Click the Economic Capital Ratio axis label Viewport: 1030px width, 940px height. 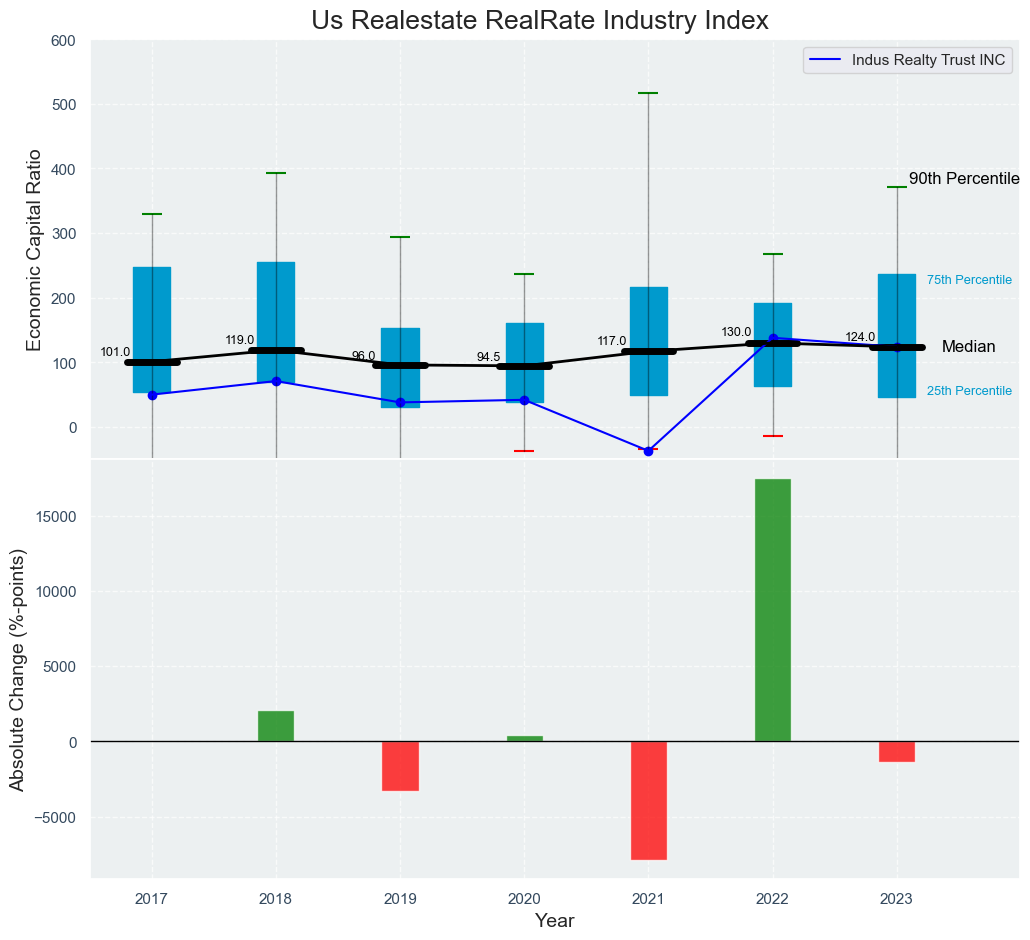(x=35, y=249)
